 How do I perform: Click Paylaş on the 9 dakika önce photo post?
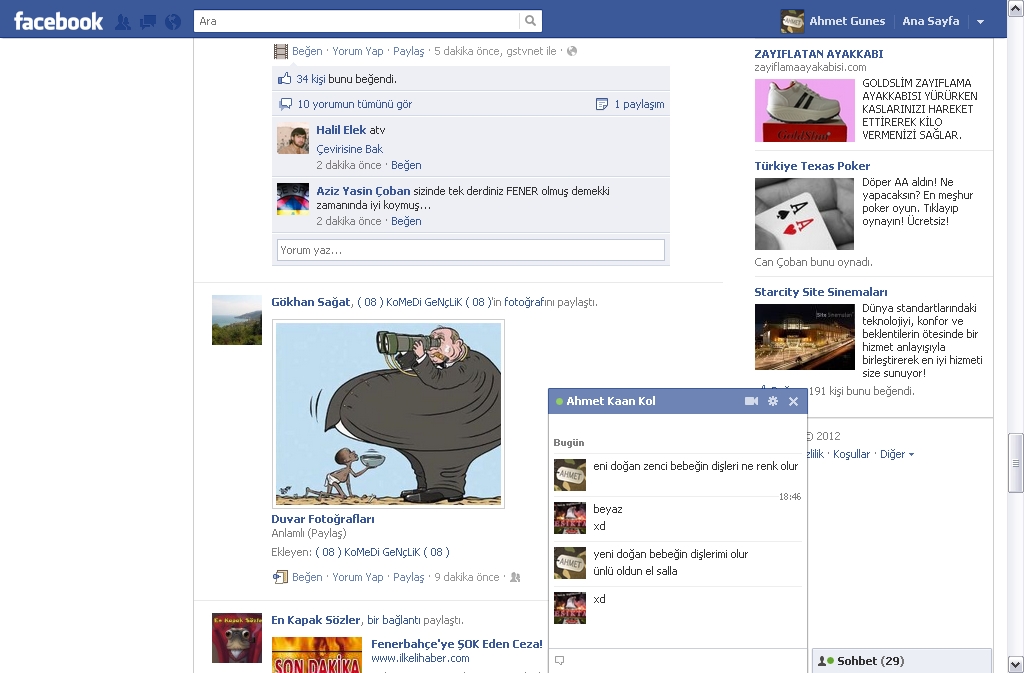click(408, 577)
